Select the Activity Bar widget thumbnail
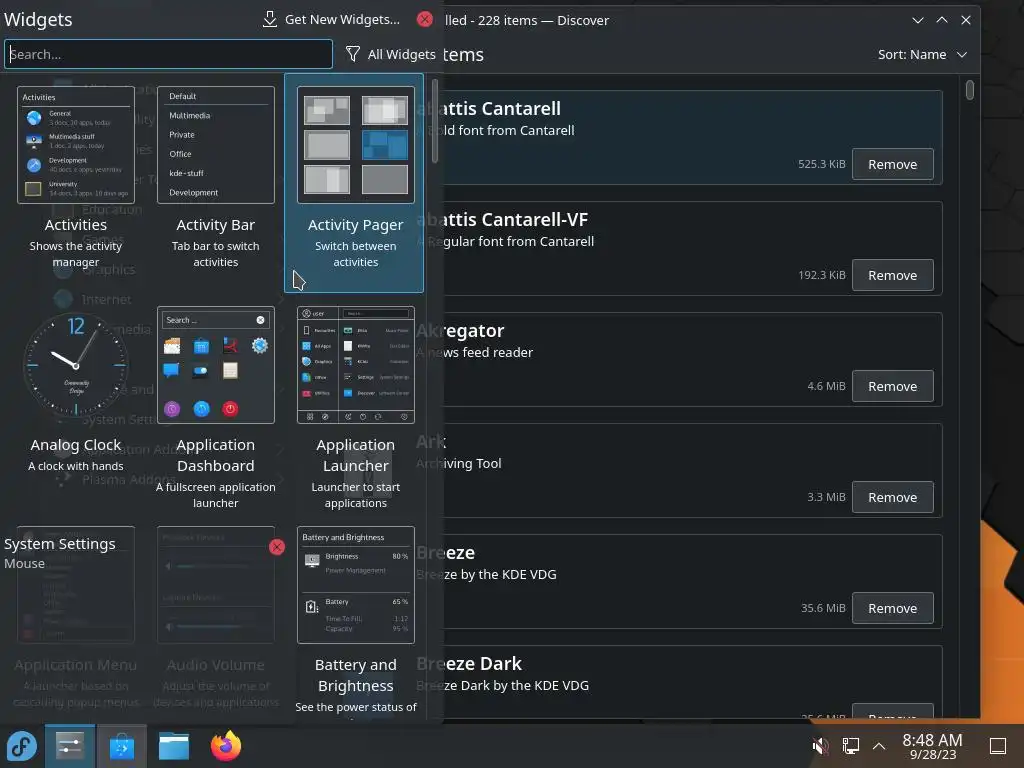 point(216,145)
